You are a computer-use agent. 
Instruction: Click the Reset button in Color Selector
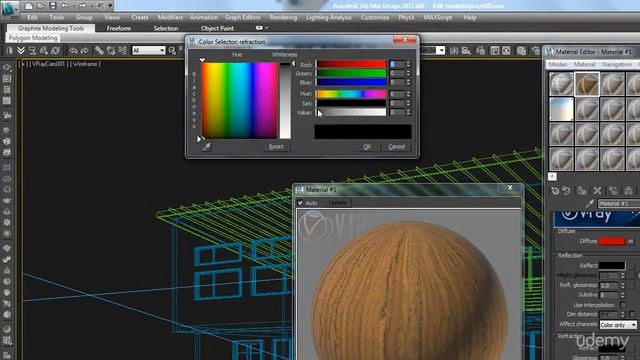pos(276,147)
